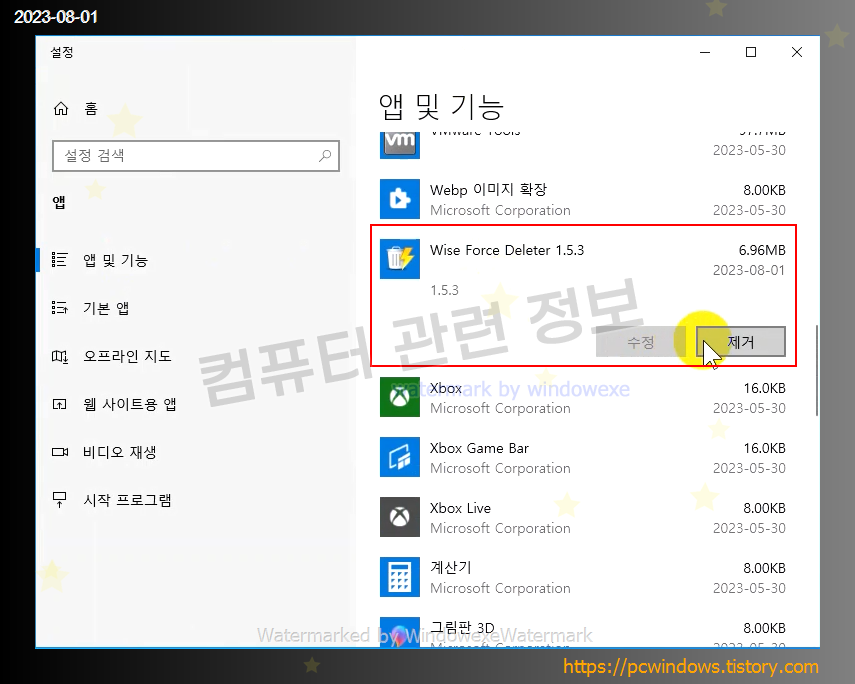Screen dimensions: 855x684
Task: Maximize the 설정 window
Action: click(751, 52)
